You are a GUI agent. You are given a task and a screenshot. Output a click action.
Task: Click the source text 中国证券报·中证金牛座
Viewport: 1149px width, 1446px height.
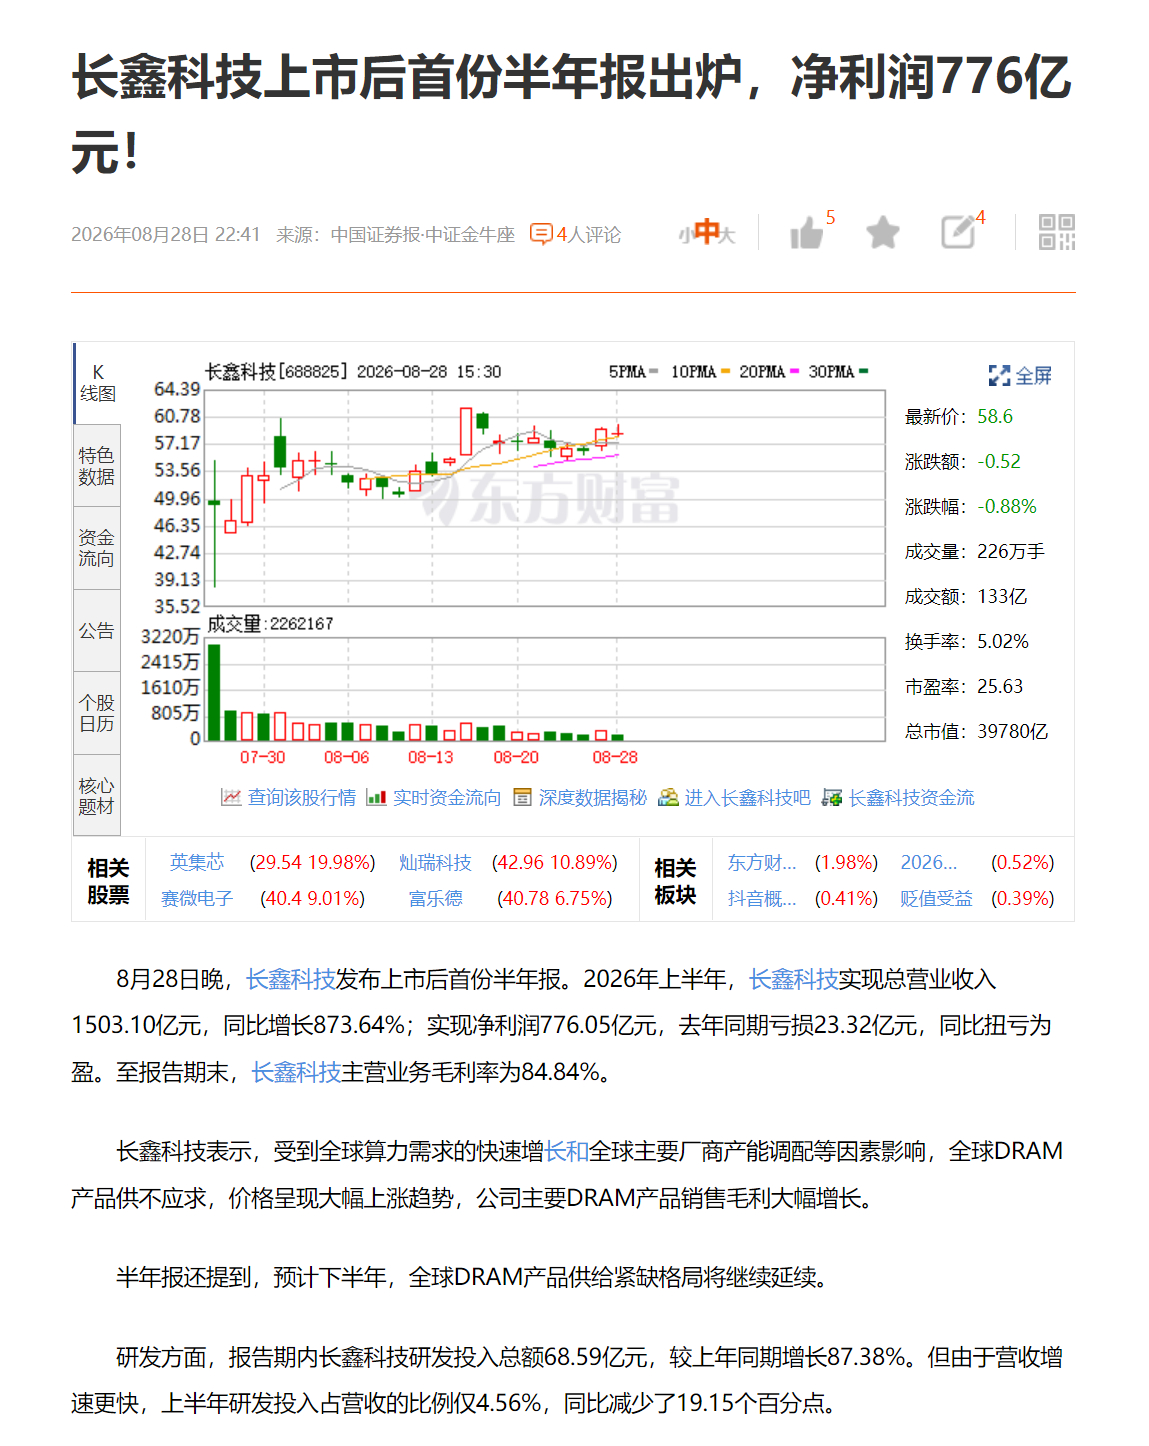click(423, 235)
